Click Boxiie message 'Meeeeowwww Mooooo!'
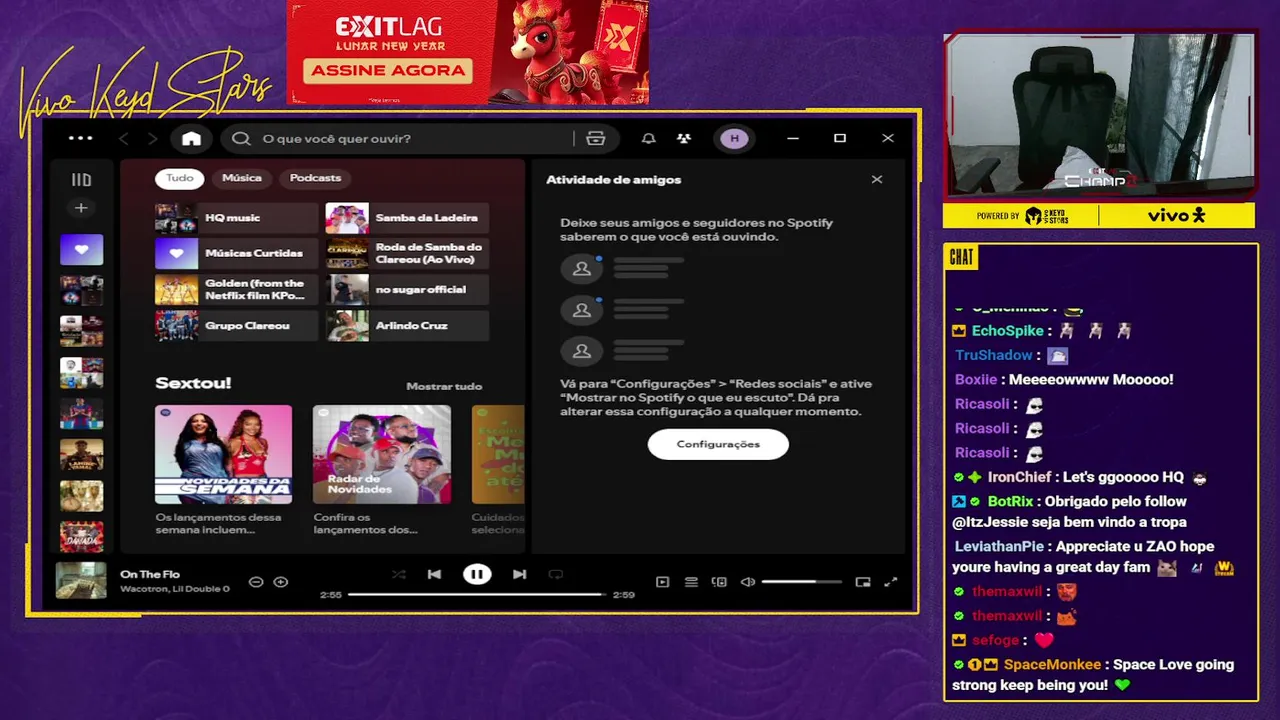Screen dimensions: 1280x720 [x=1091, y=380]
